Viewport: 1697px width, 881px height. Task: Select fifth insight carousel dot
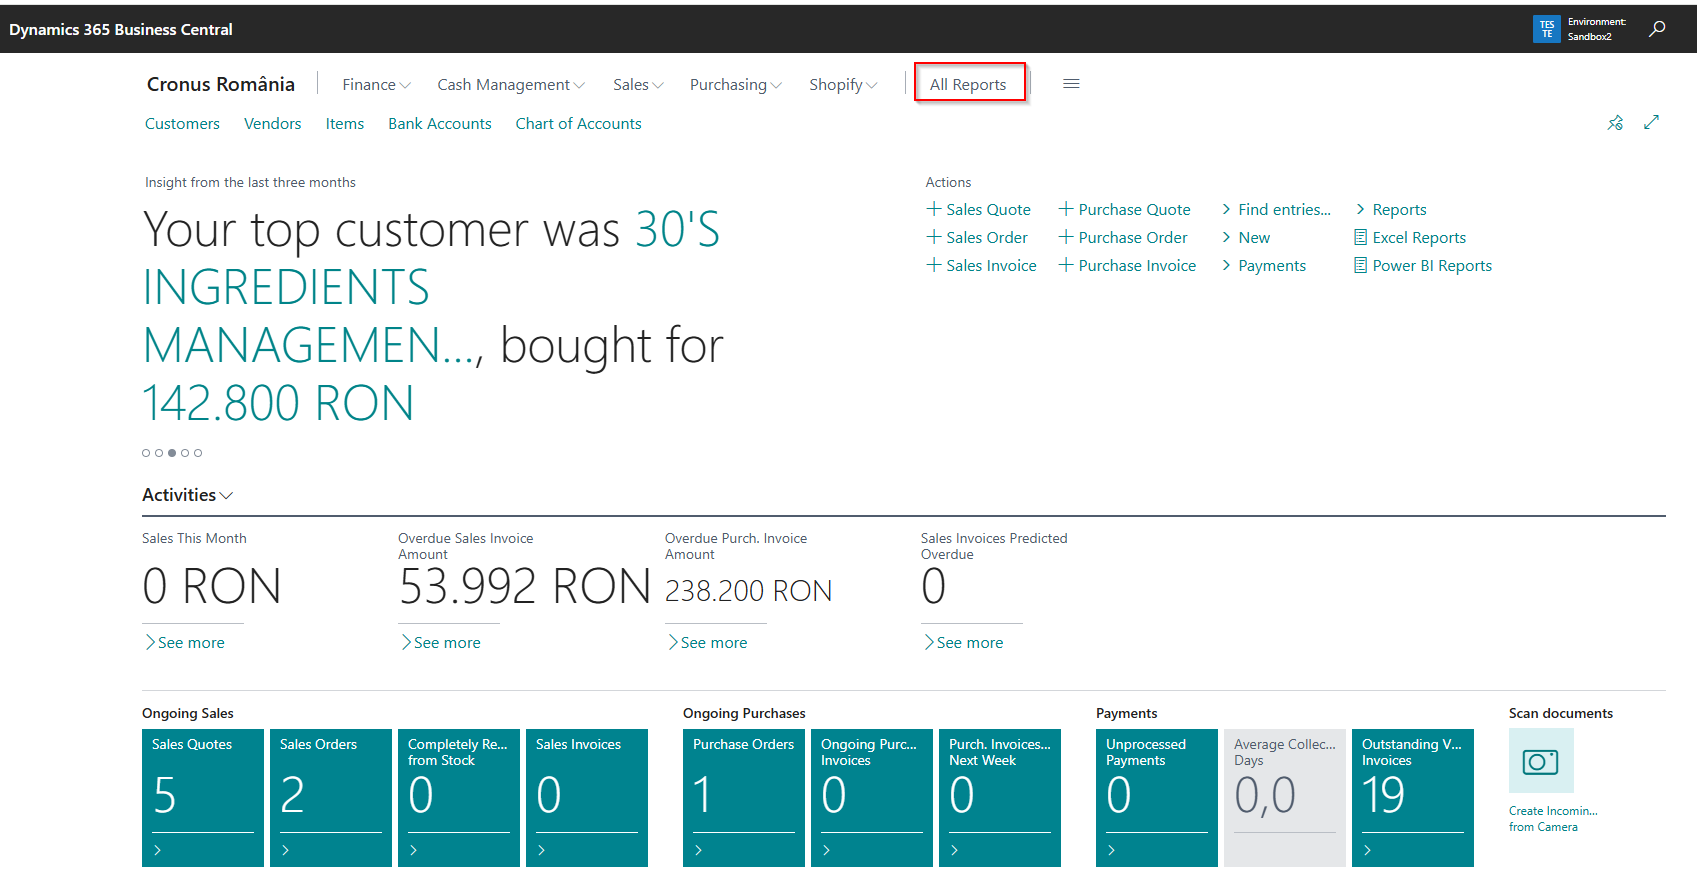click(x=198, y=453)
